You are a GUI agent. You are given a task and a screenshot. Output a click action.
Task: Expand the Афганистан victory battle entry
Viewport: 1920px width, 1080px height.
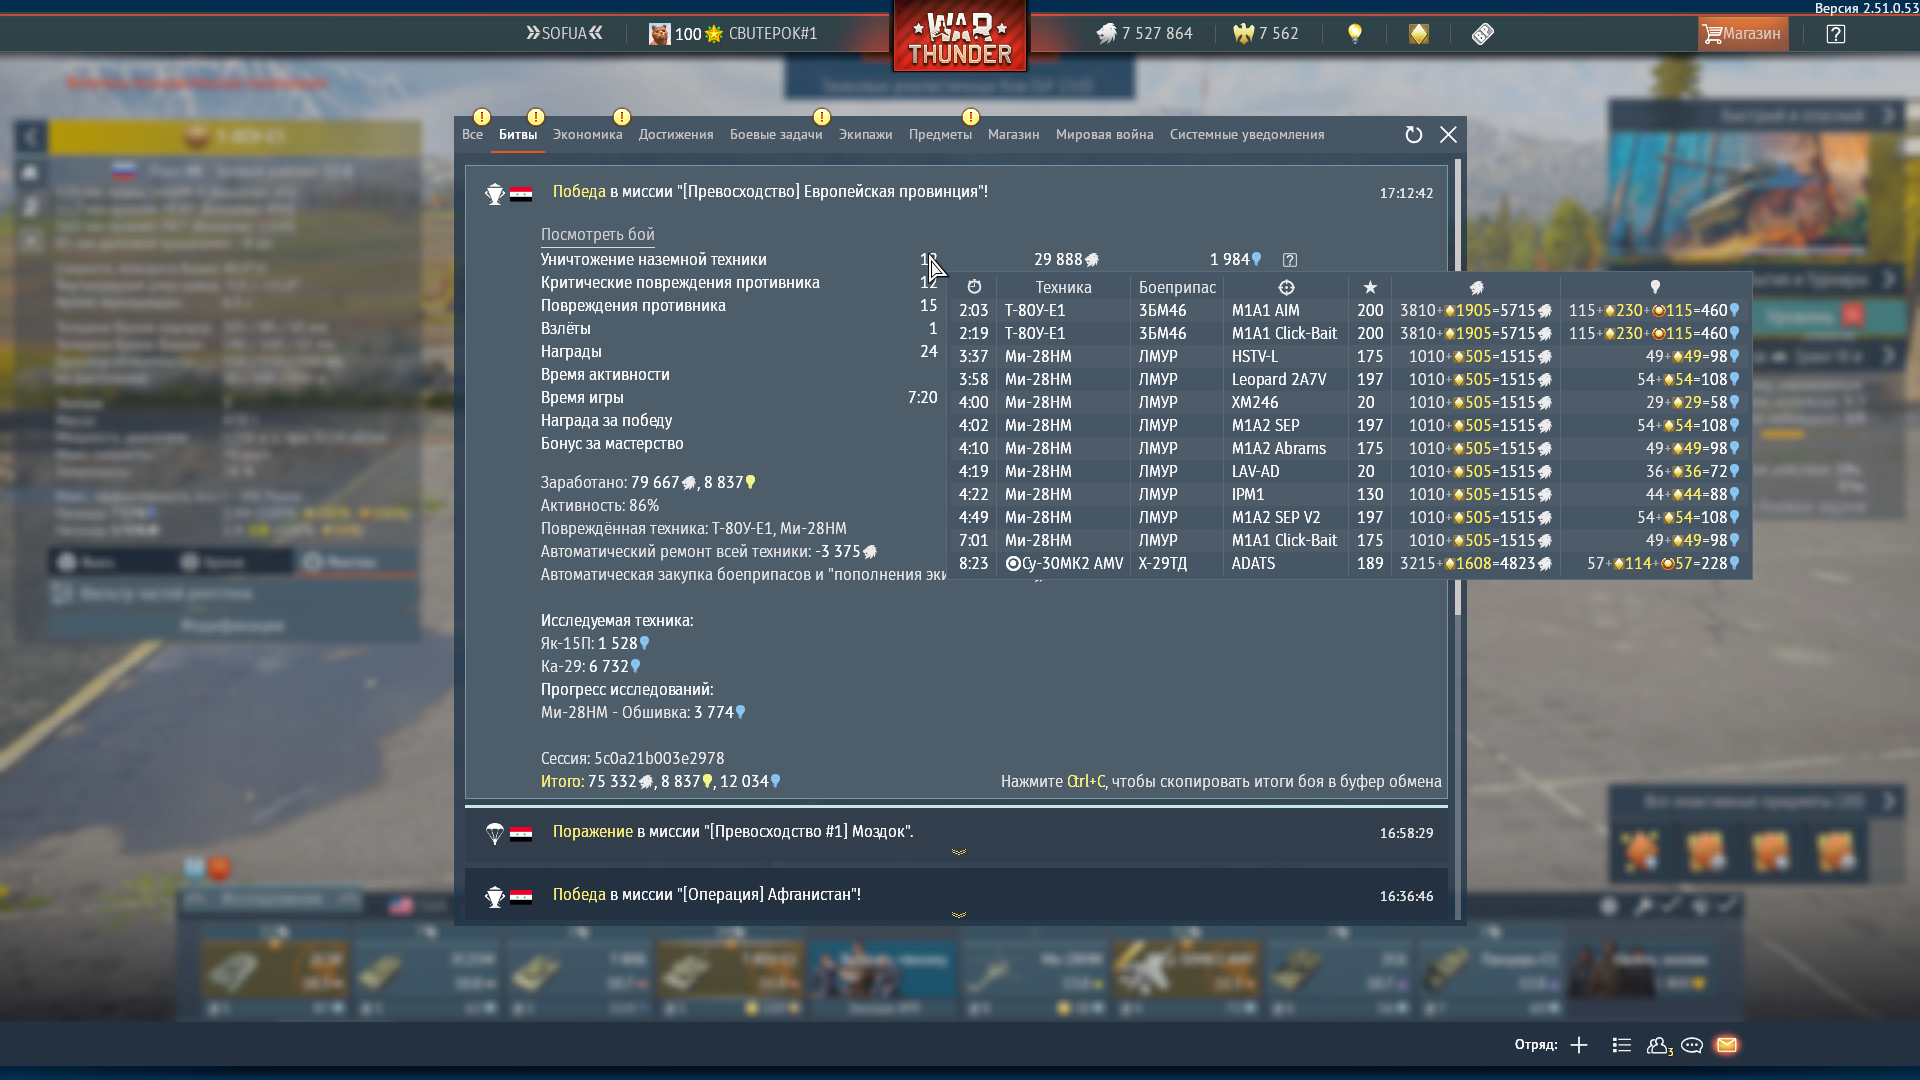958,915
